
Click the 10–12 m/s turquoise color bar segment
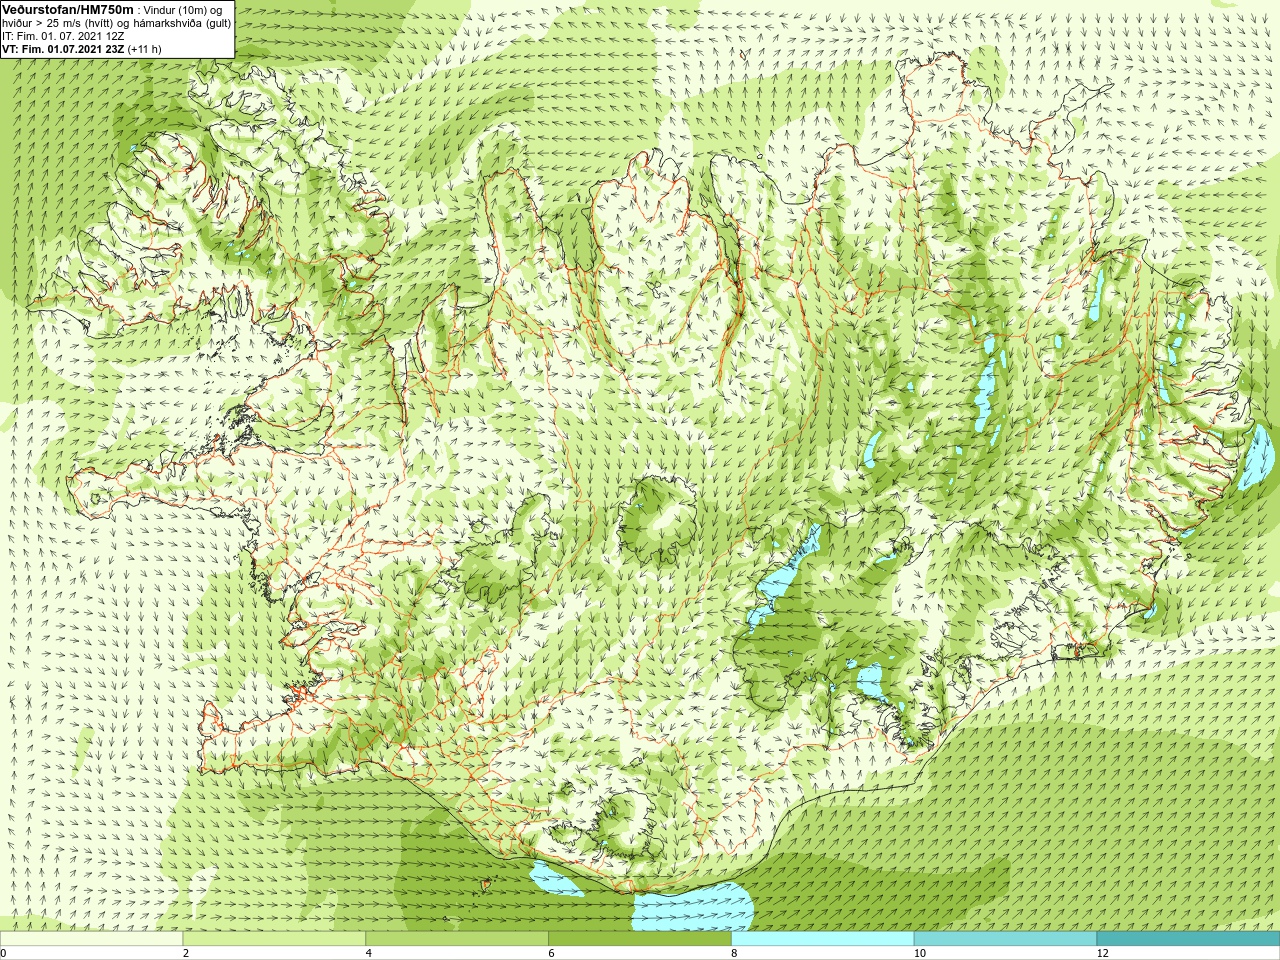tap(1005, 939)
